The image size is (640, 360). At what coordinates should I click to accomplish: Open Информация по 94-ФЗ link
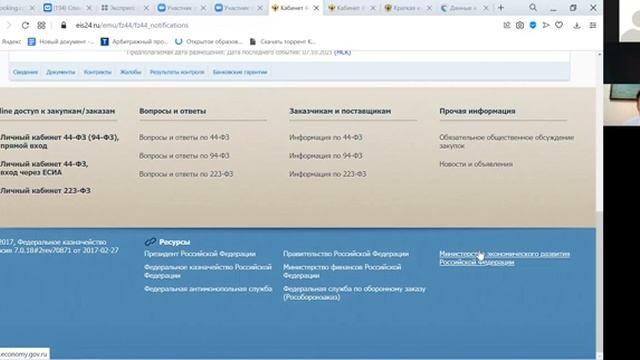coord(326,156)
